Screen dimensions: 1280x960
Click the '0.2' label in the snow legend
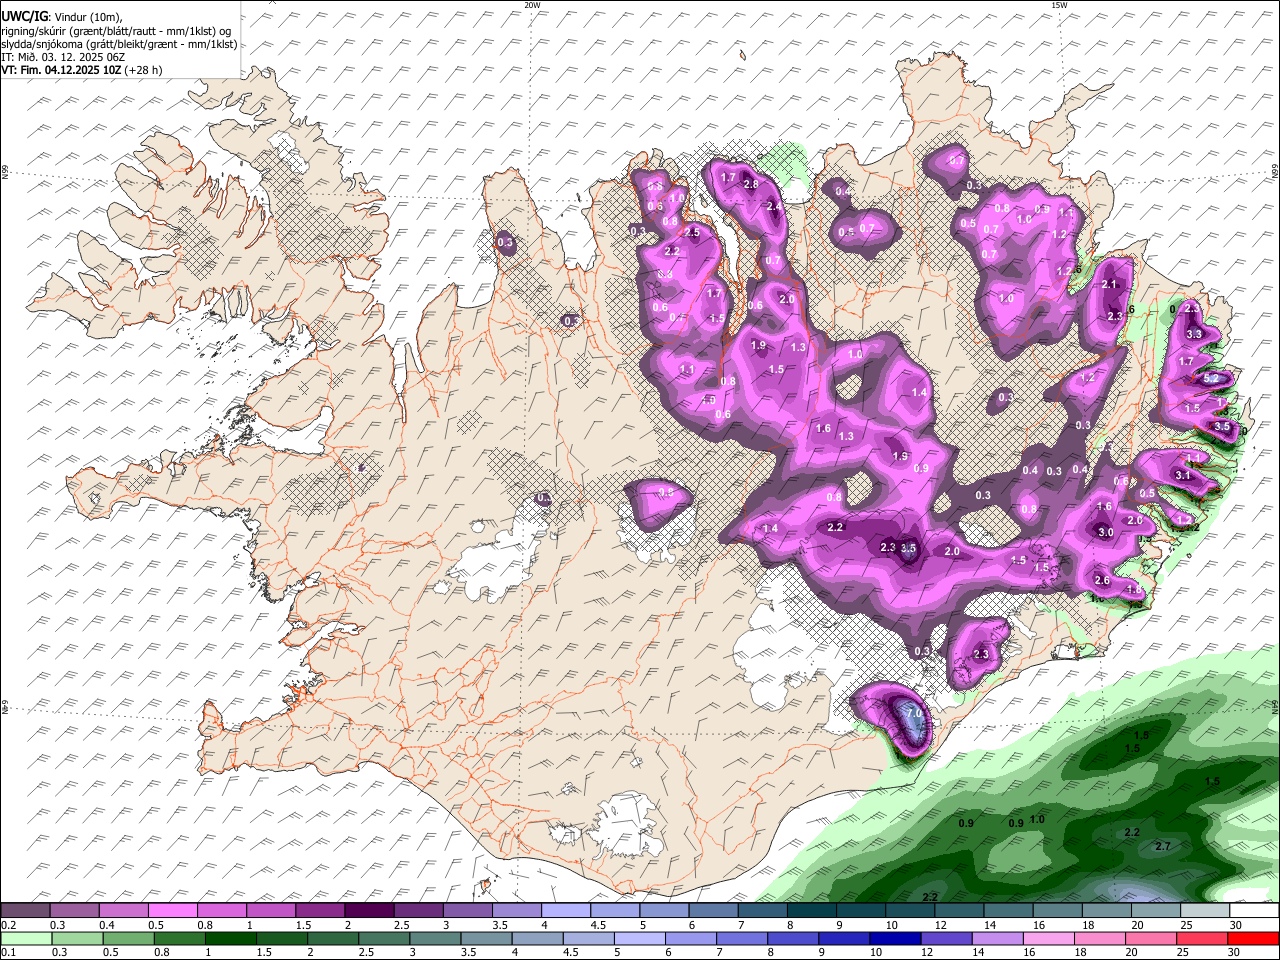coord(9,925)
